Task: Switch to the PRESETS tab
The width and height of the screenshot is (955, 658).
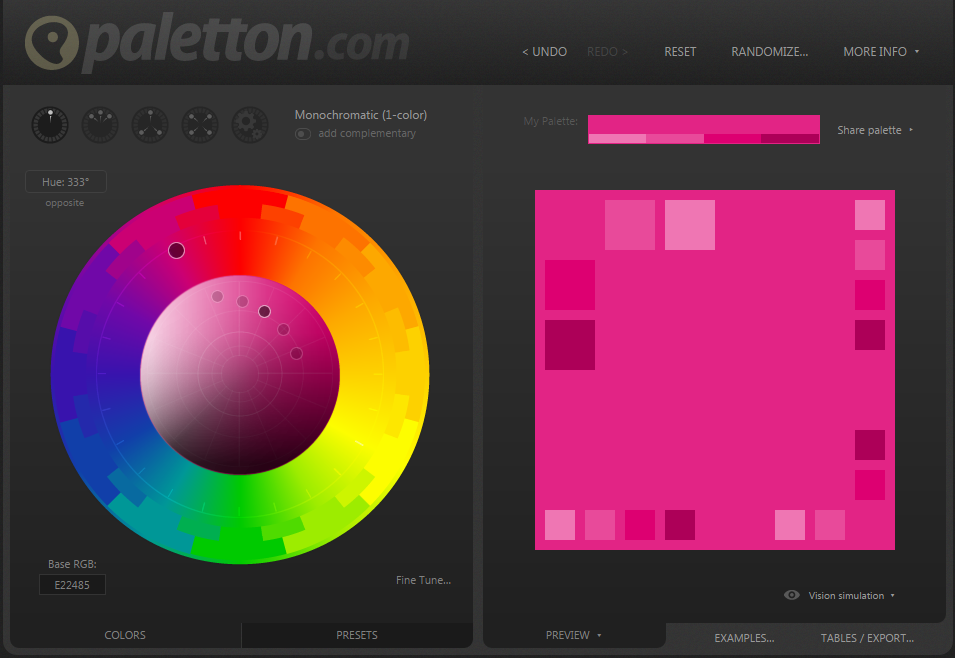Action: 357,635
